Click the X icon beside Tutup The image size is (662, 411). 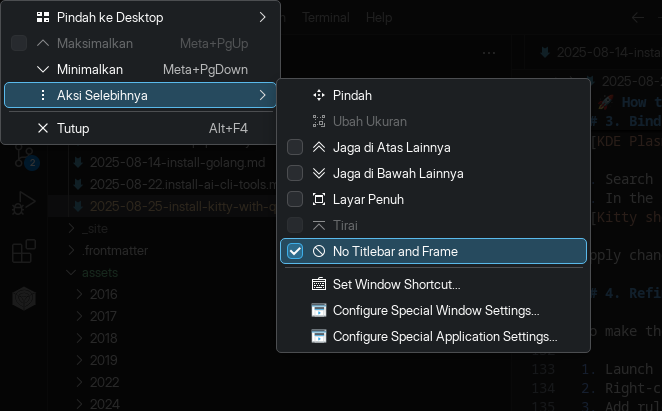click(x=43, y=128)
